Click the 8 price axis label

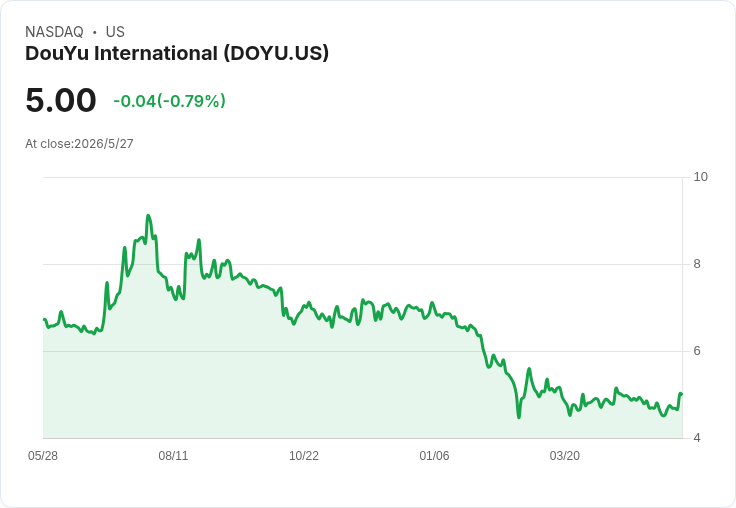tap(697, 264)
